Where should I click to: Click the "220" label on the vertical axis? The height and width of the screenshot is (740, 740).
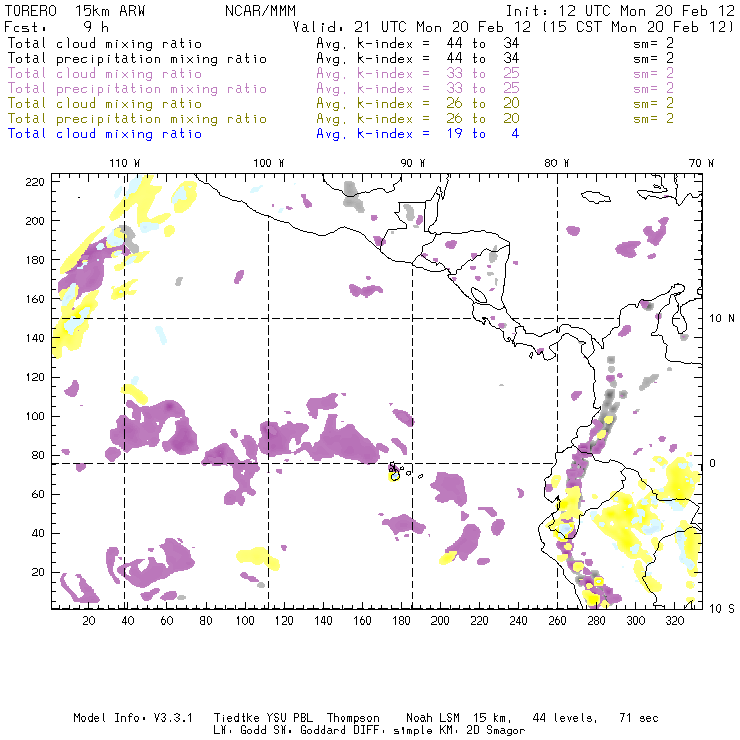tap(35, 182)
